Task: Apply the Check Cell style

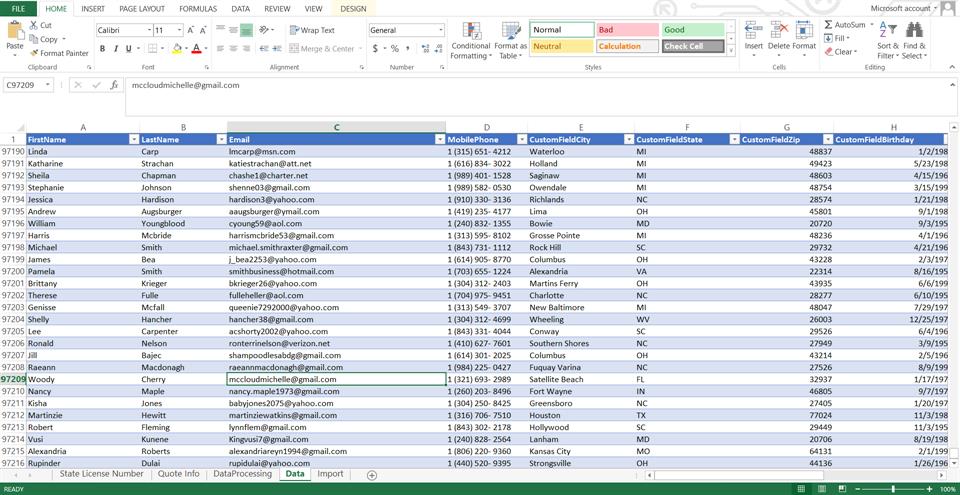Action: [x=692, y=47]
